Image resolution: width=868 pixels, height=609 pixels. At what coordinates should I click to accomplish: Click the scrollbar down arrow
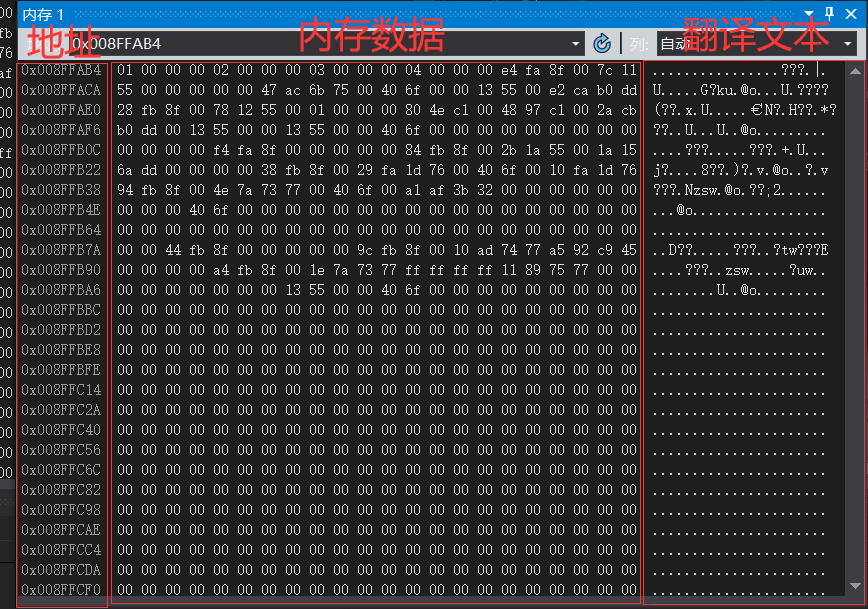coord(855,586)
